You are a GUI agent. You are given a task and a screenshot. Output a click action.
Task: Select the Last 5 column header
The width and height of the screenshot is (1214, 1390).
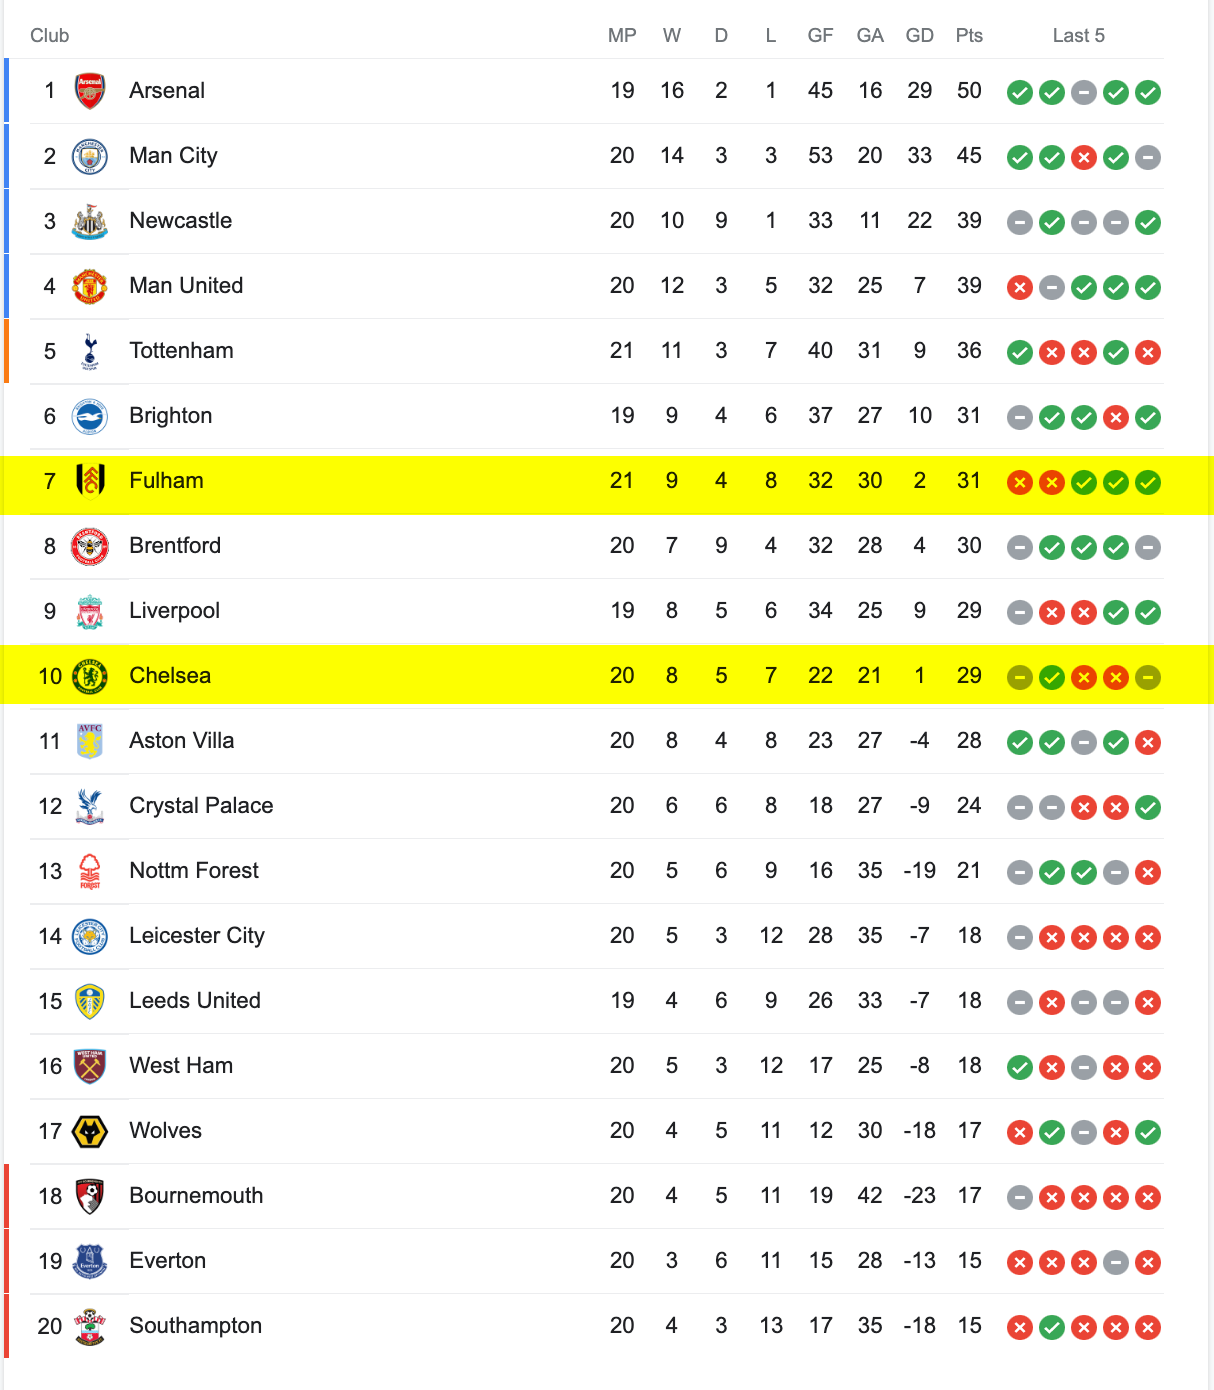(1079, 36)
